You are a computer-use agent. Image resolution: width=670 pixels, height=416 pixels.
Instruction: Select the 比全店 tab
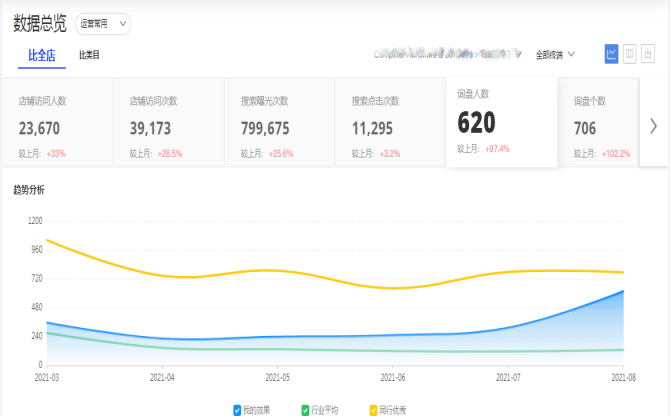coord(42,55)
